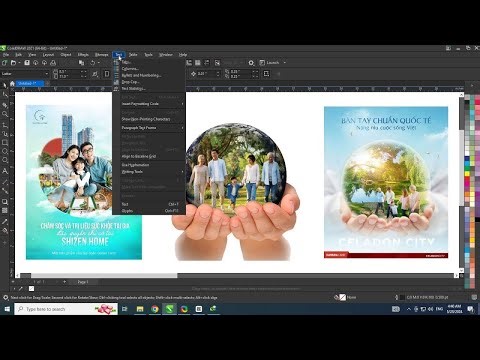Select the hands holding globe image
The height and width of the screenshot is (360, 480).
click(x=235, y=192)
